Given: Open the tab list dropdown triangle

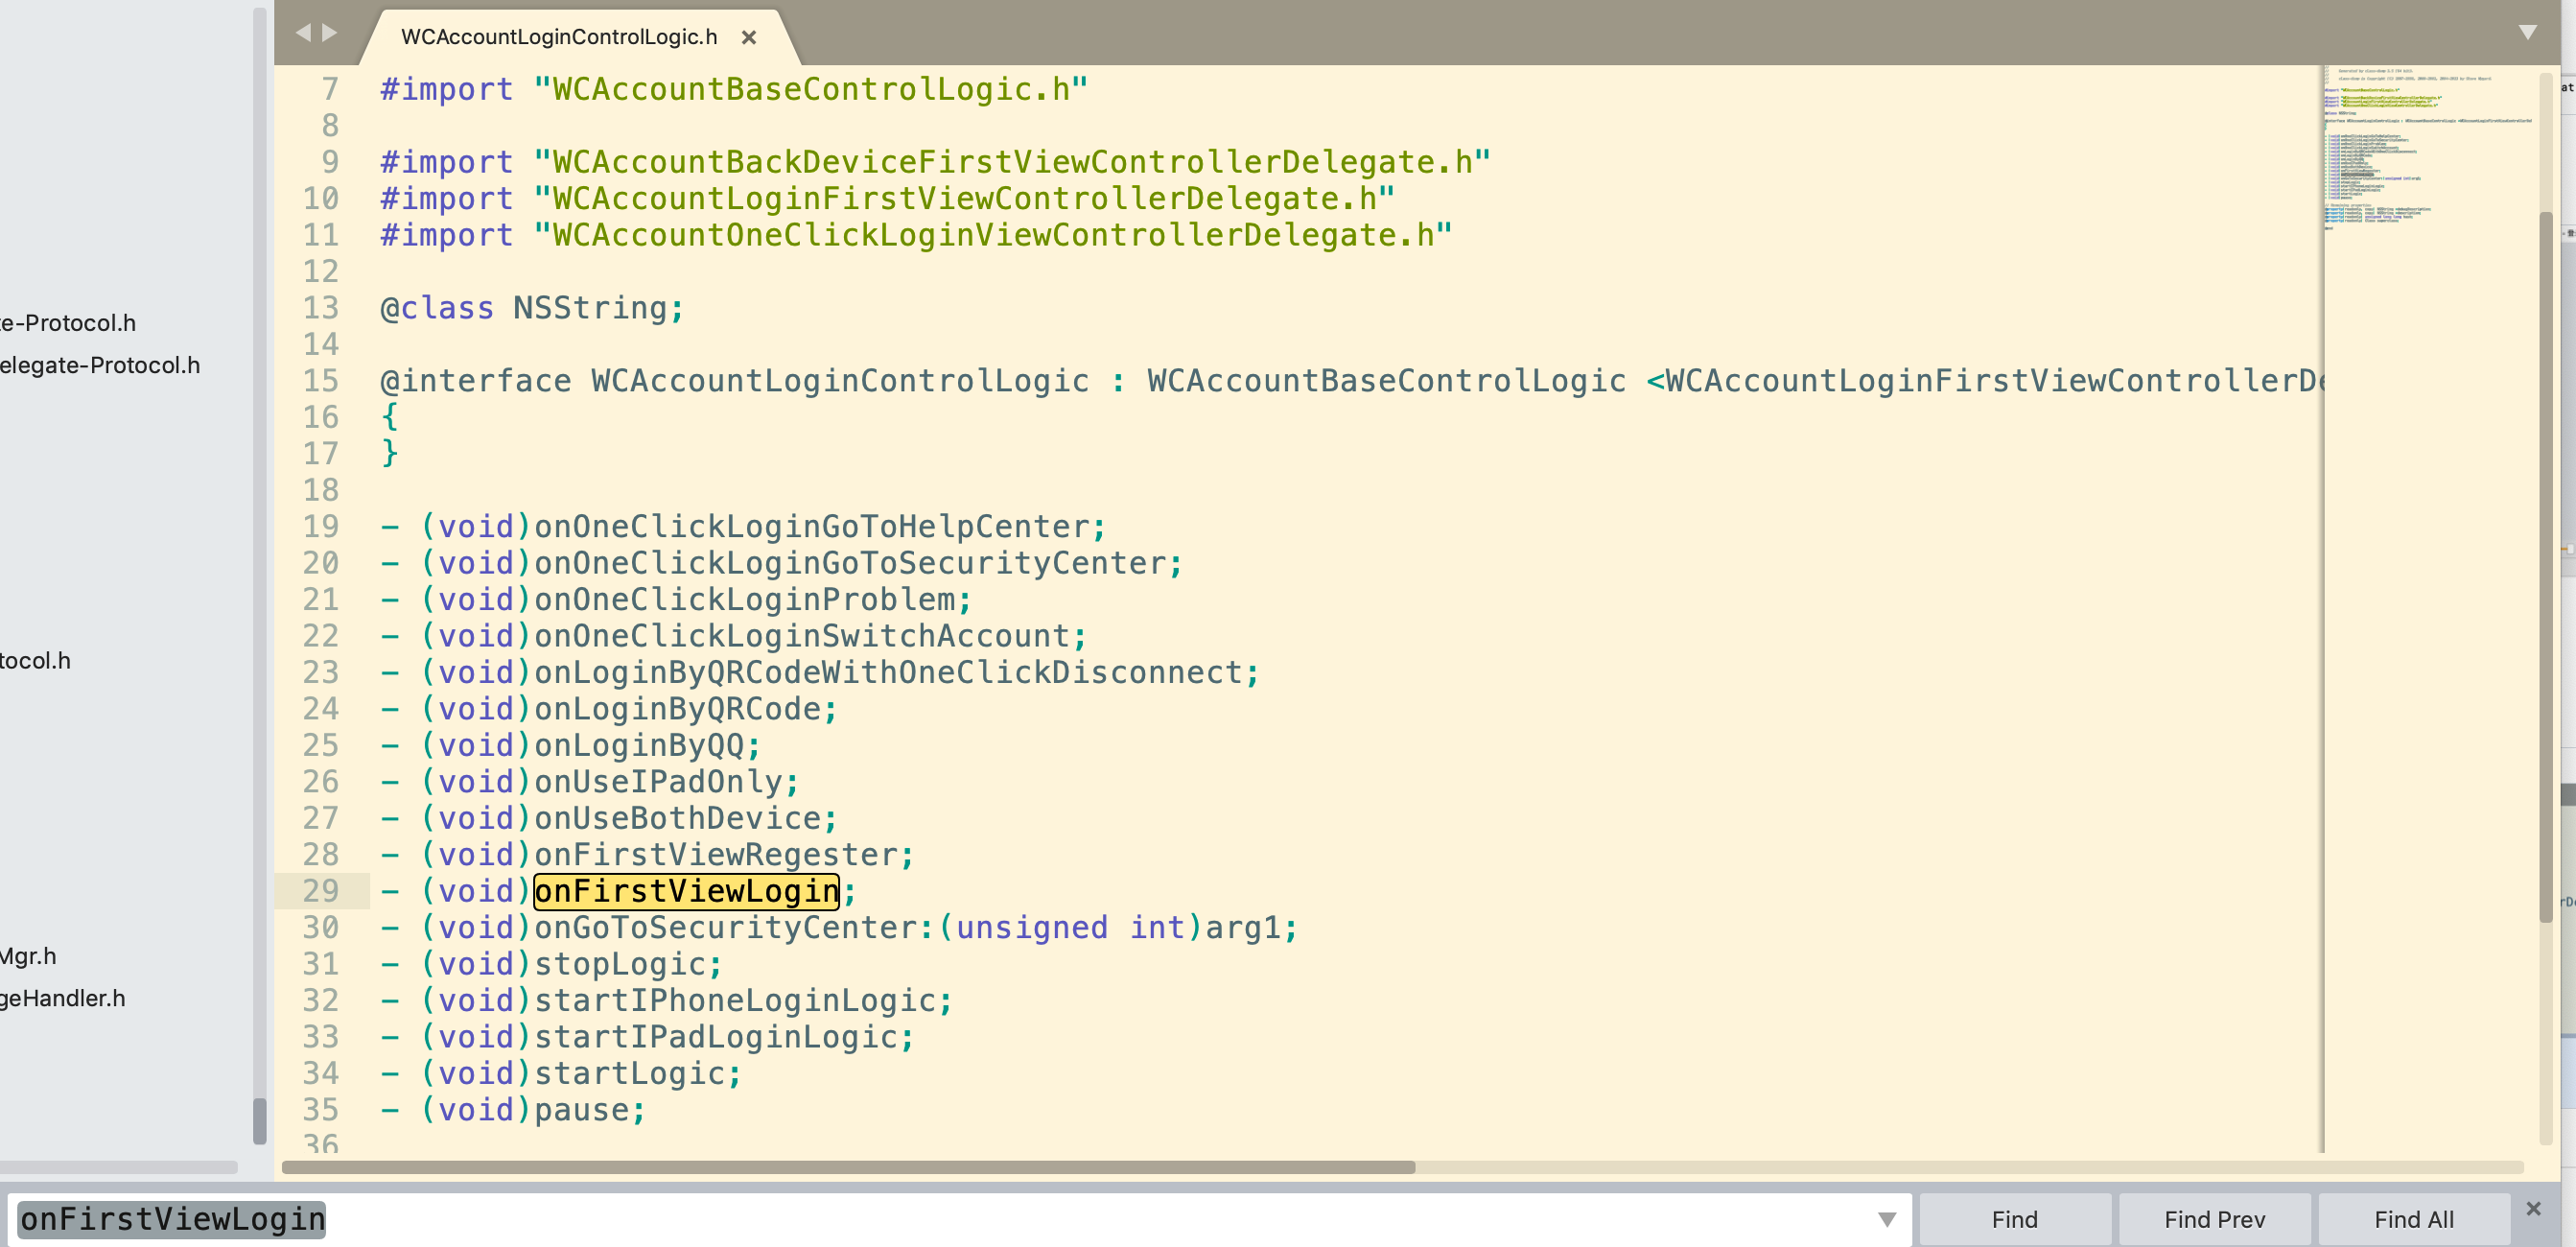Looking at the screenshot, I should click(2527, 33).
